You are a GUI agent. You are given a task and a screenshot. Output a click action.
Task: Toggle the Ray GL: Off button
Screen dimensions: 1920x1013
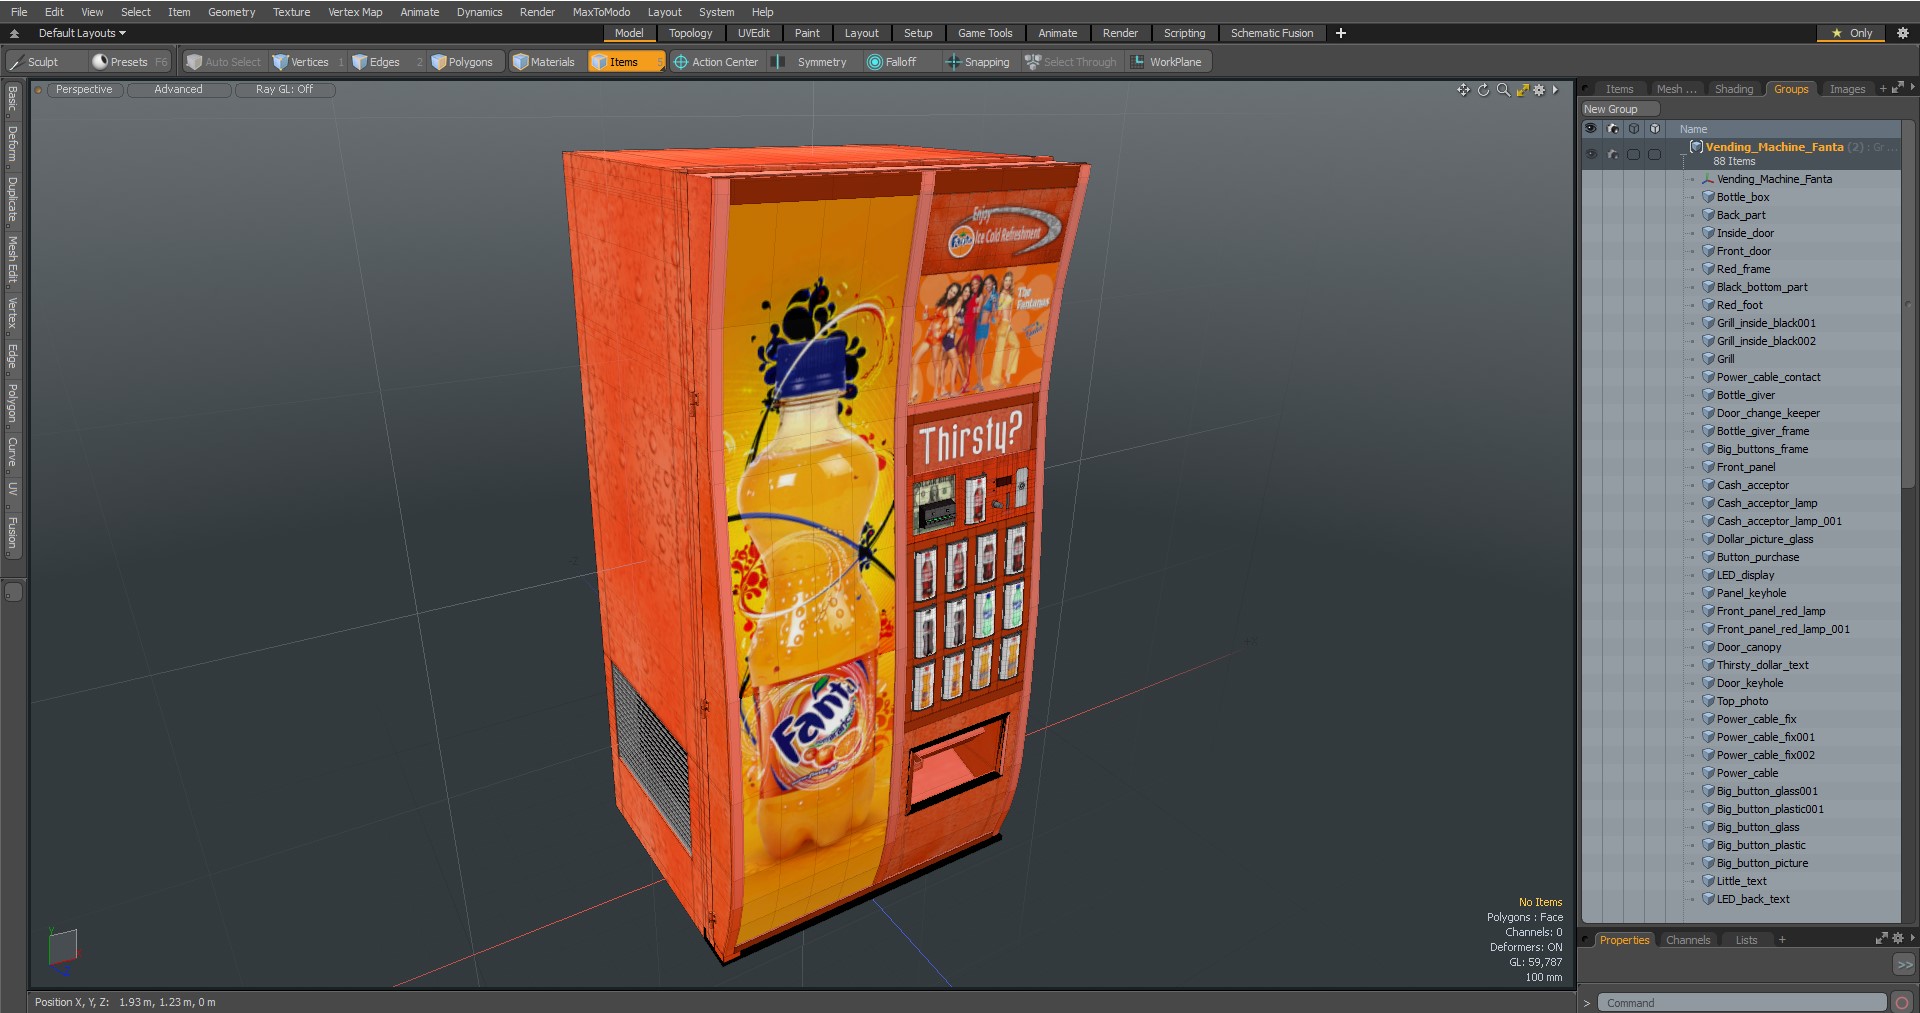click(284, 90)
